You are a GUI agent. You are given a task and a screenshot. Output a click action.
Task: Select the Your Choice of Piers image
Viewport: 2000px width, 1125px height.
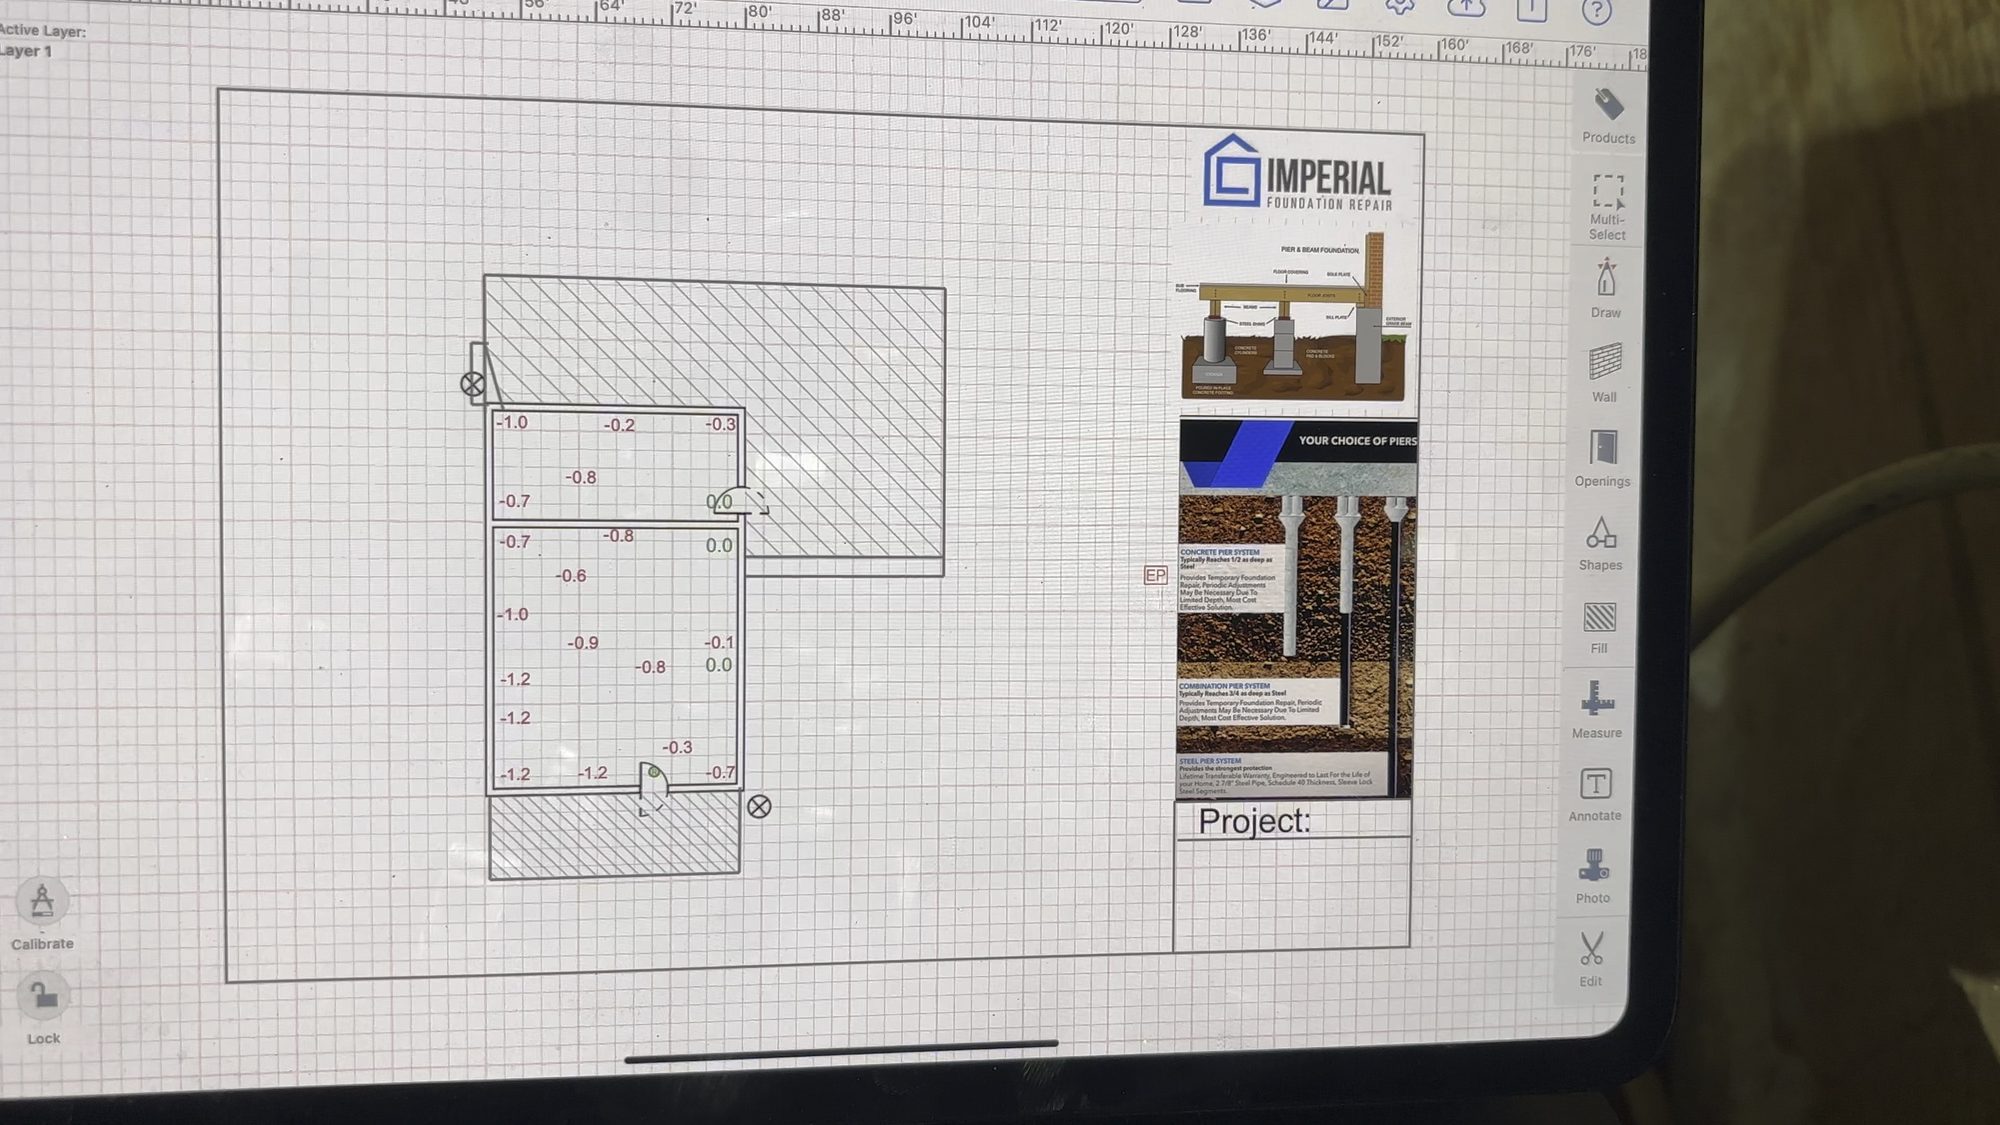click(x=1296, y=608)
